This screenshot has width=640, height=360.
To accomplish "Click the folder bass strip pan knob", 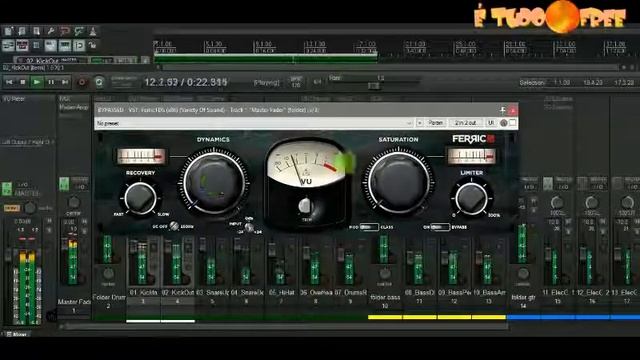I will click(x=384, y=273).
